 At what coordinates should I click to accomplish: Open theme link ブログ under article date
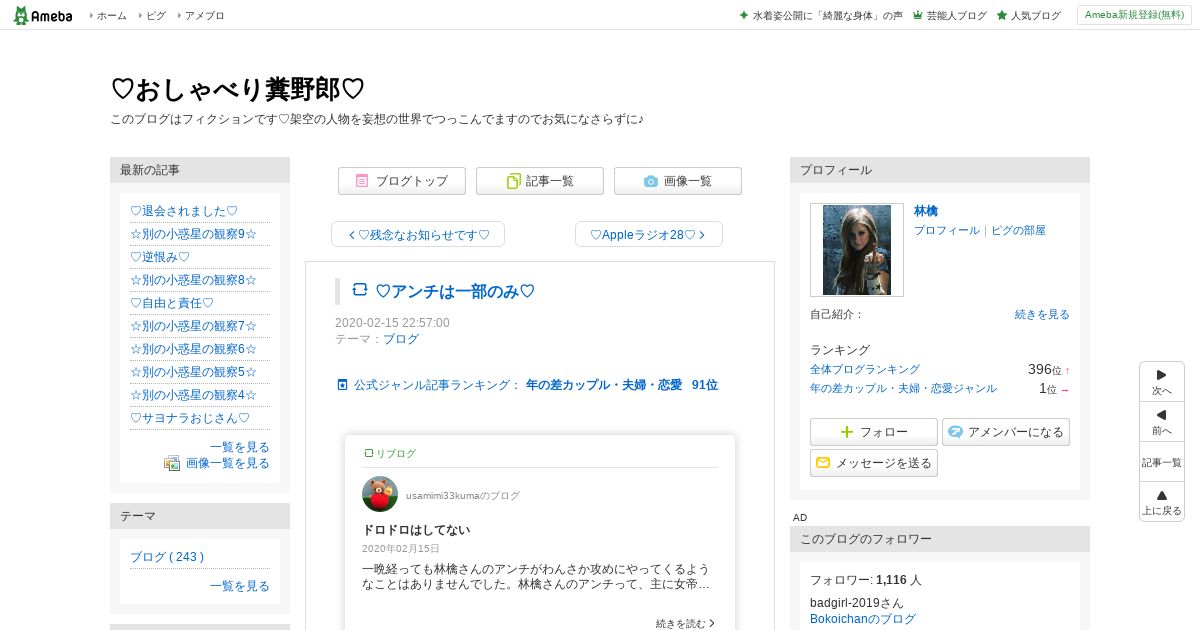(x=401, y=339)
